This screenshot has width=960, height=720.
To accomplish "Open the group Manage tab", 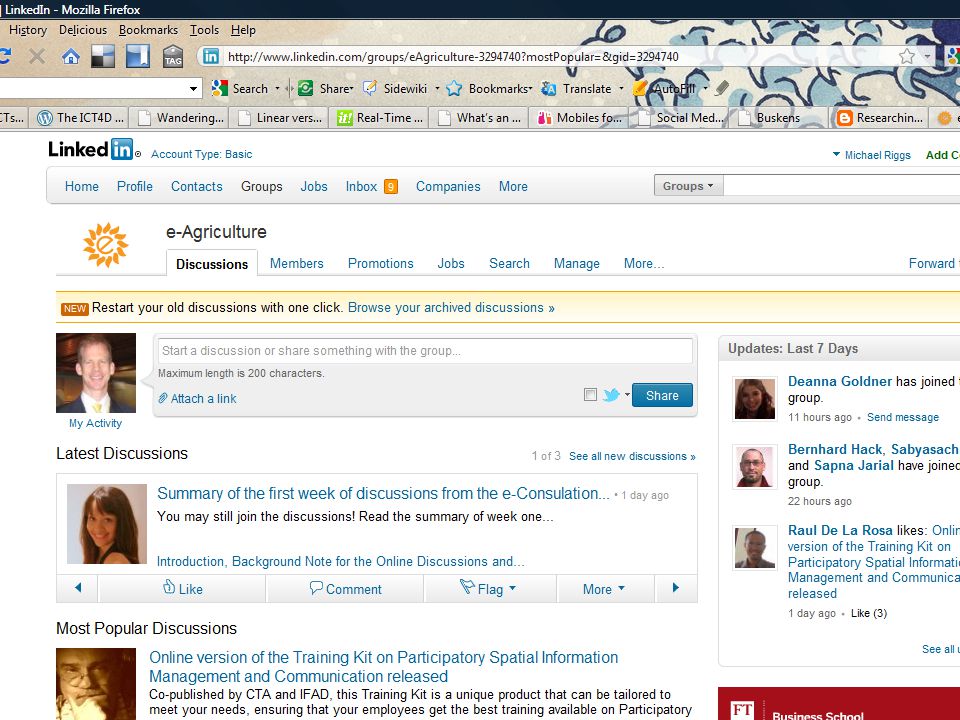I will coord(576,263).
